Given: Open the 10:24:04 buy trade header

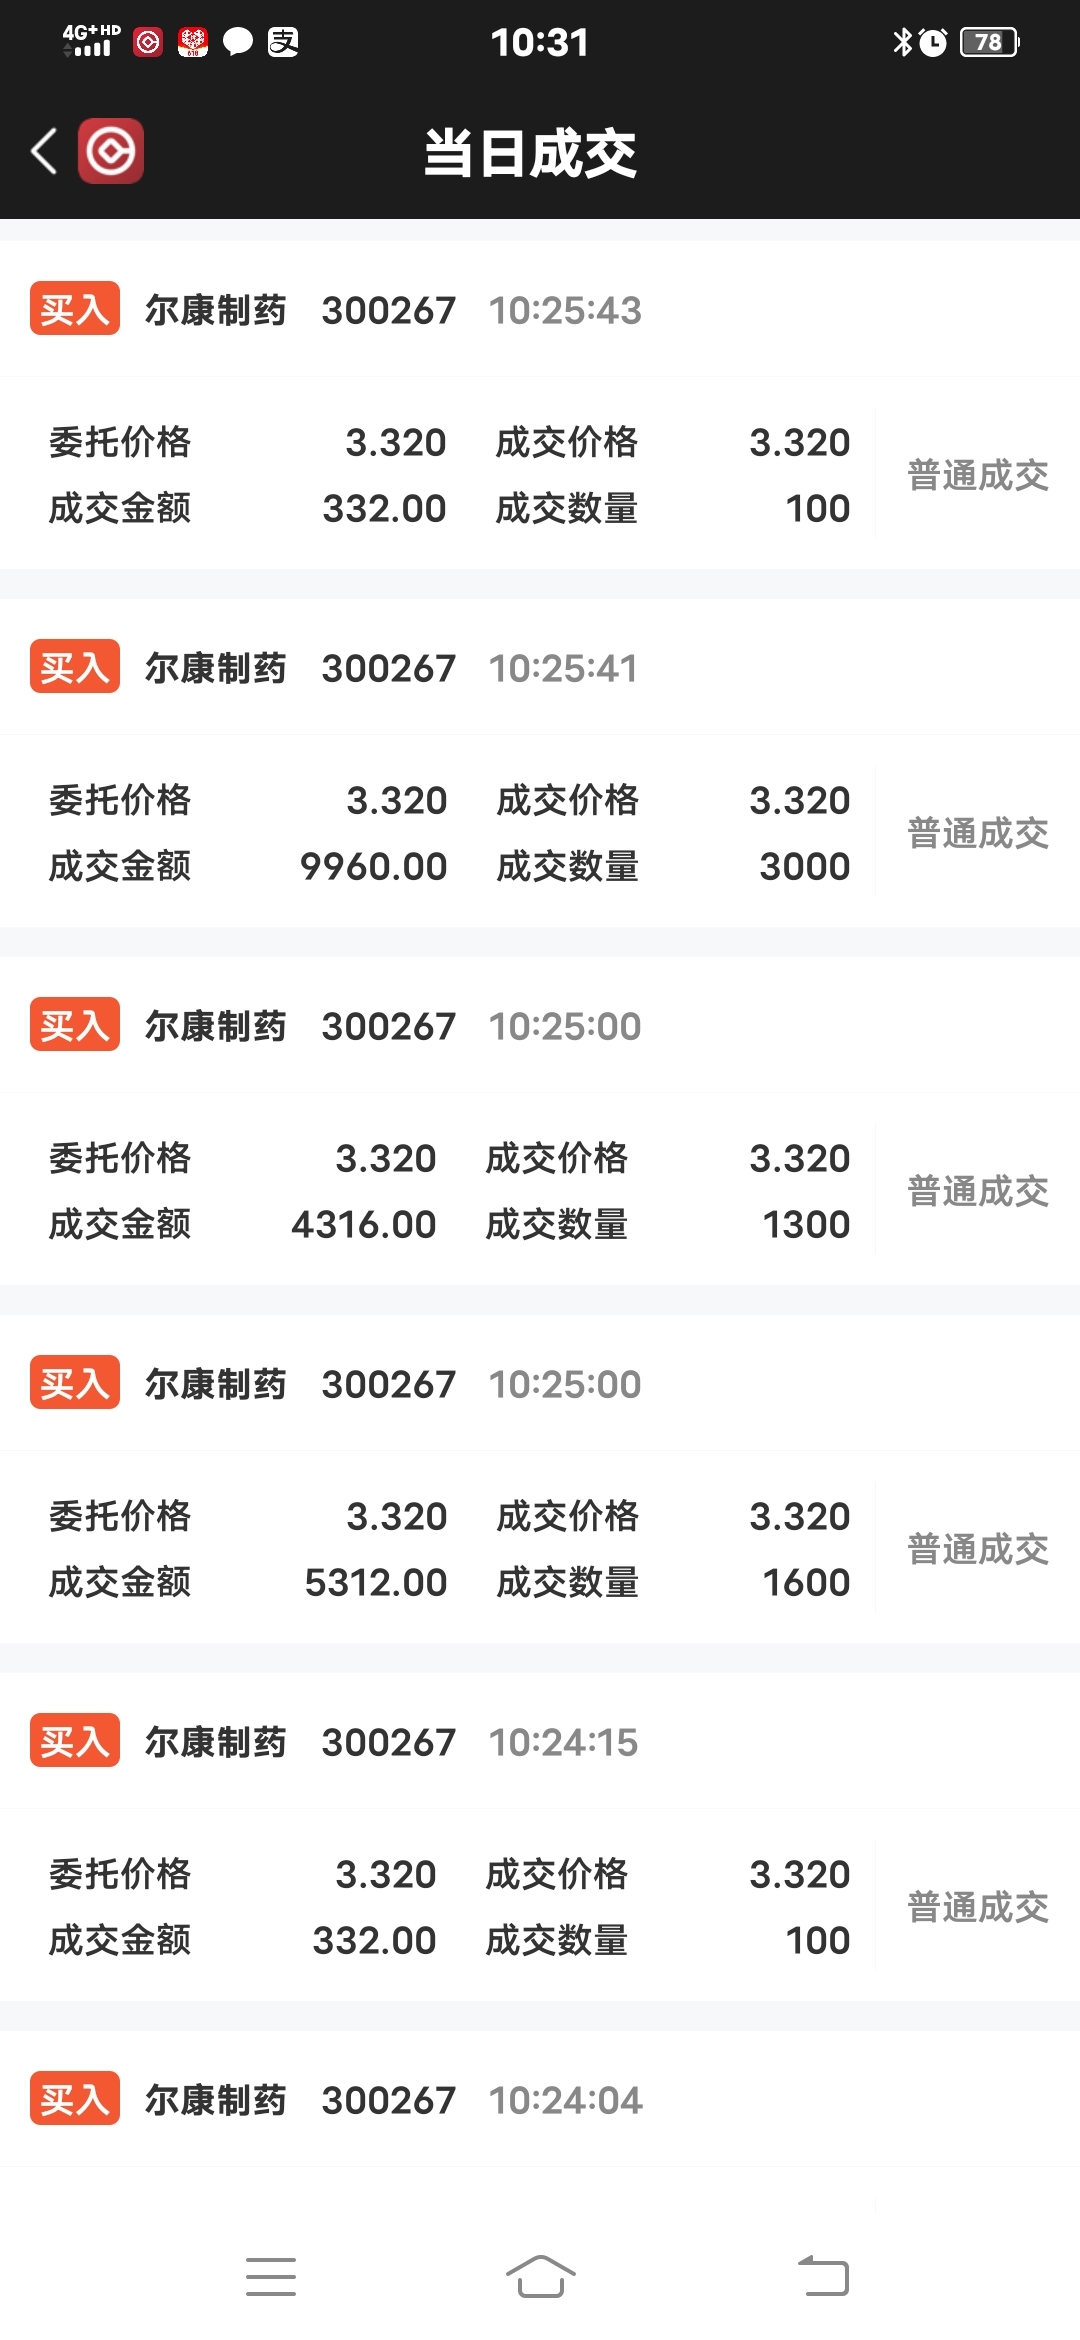Looking at the screenshot, I should tap(540, 2099).
